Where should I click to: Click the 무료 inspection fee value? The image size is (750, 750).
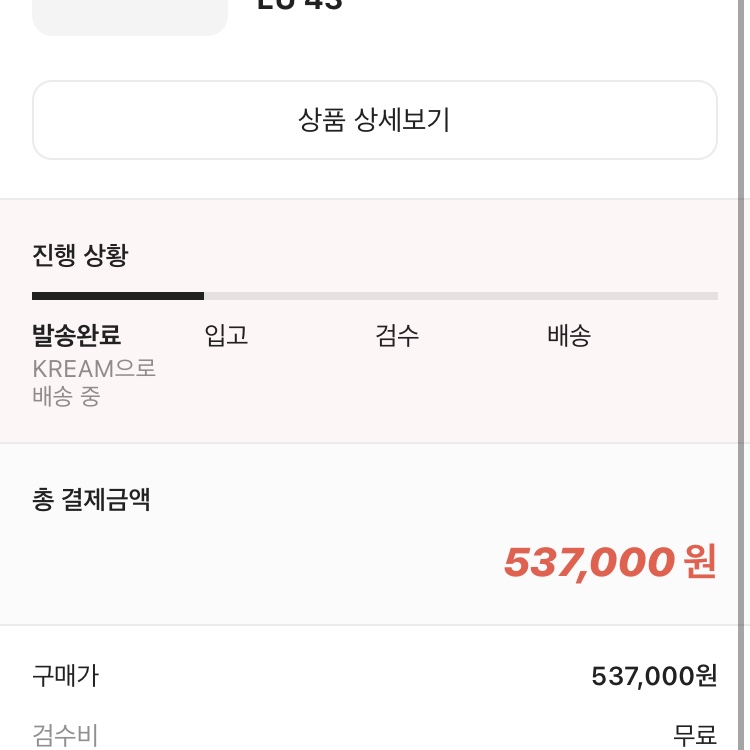tap(695, 735)
